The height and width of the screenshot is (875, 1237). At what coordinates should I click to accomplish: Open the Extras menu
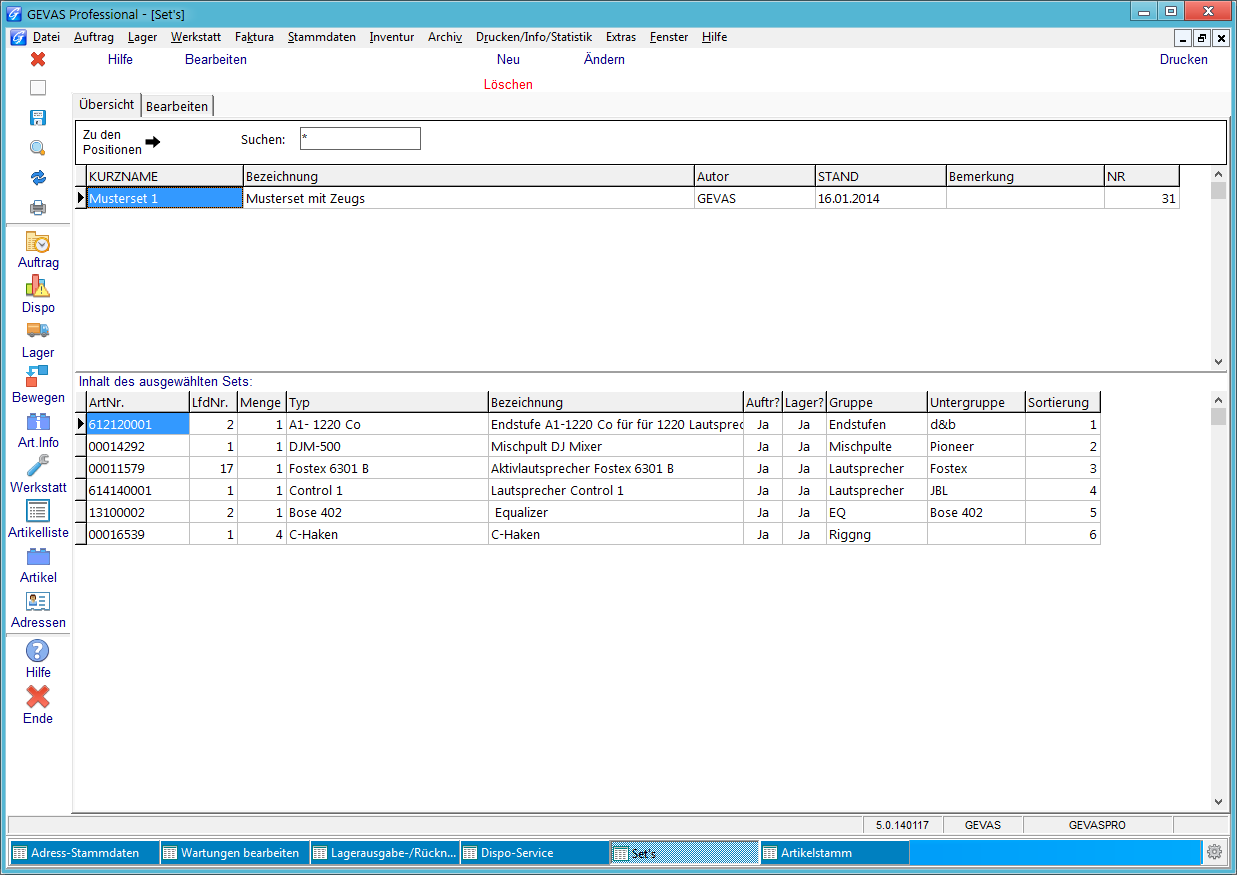[x=621, y=37]
